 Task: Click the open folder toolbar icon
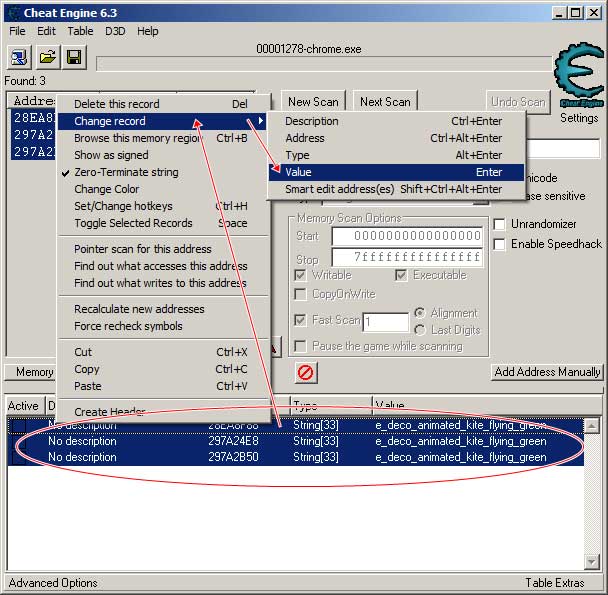point(47,57)
